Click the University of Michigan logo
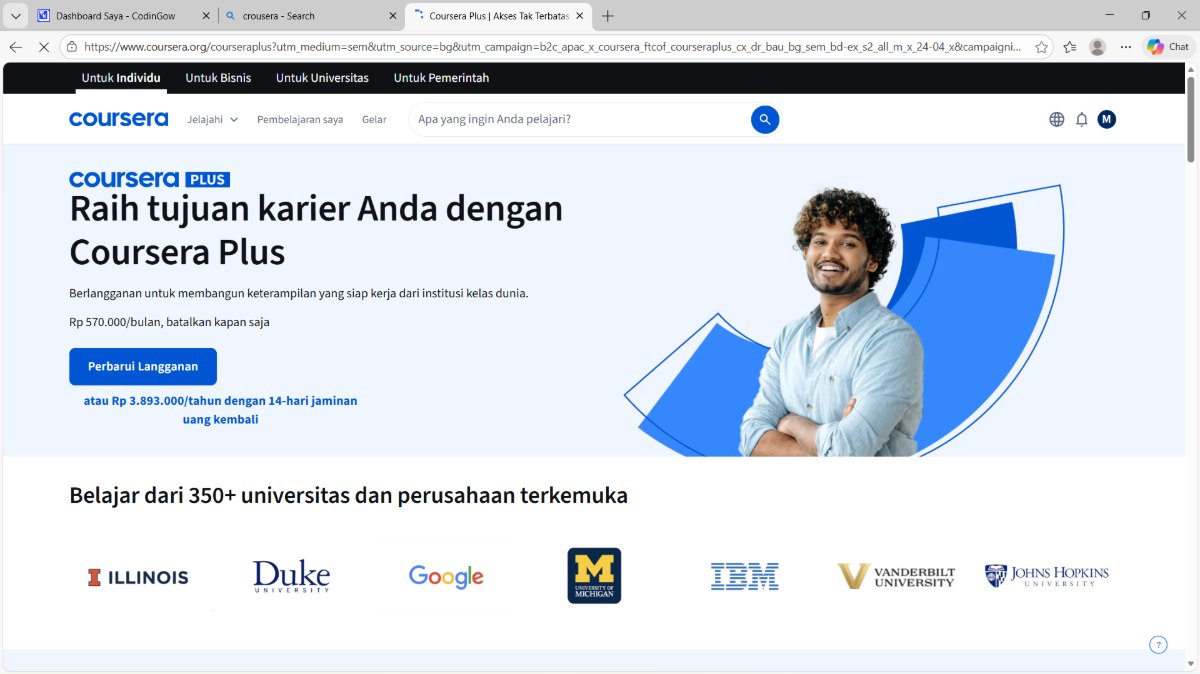The width and height of the screenshot is (1200, 674). [594, 576]
